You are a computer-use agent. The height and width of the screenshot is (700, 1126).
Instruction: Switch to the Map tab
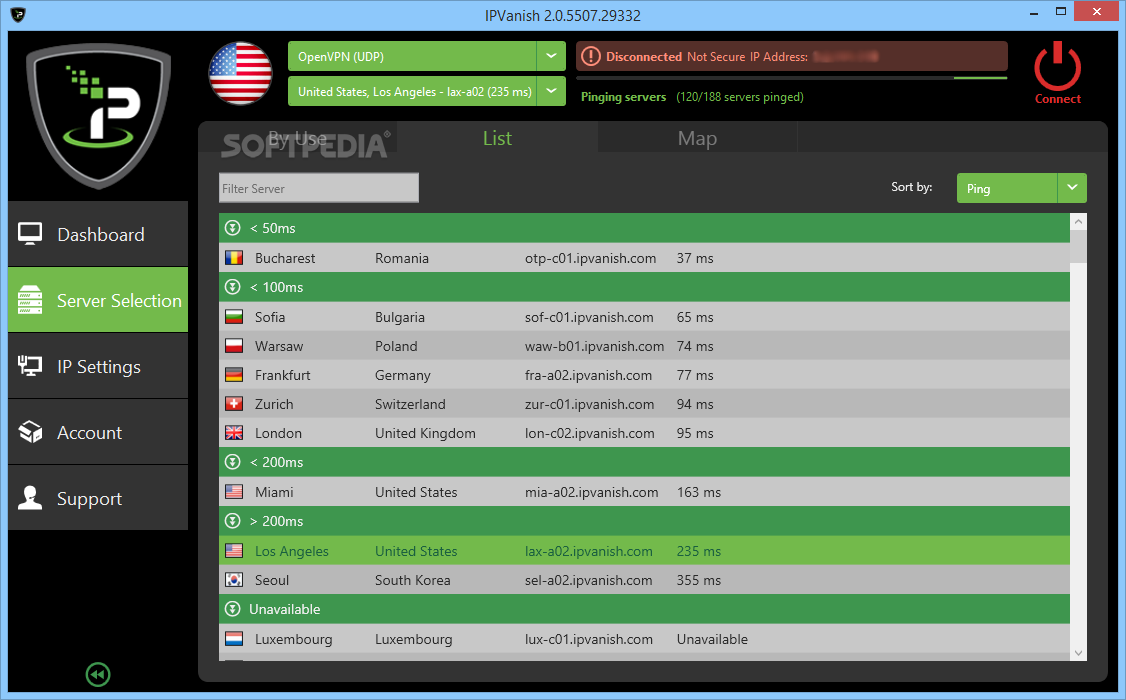[x=697, y=138]
